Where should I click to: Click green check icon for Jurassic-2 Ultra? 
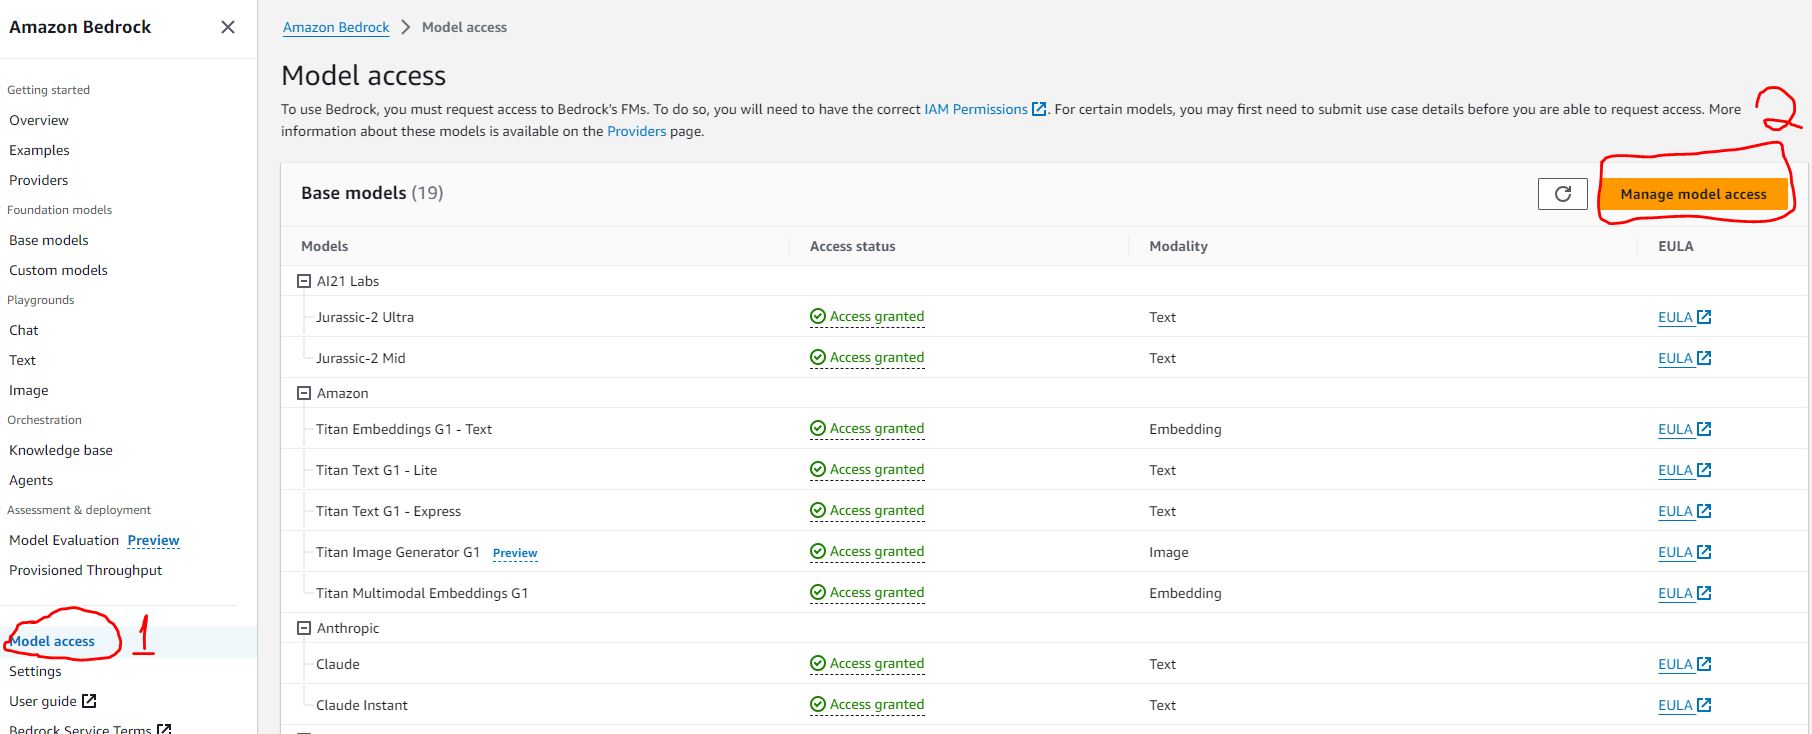(x=818, y=317)
